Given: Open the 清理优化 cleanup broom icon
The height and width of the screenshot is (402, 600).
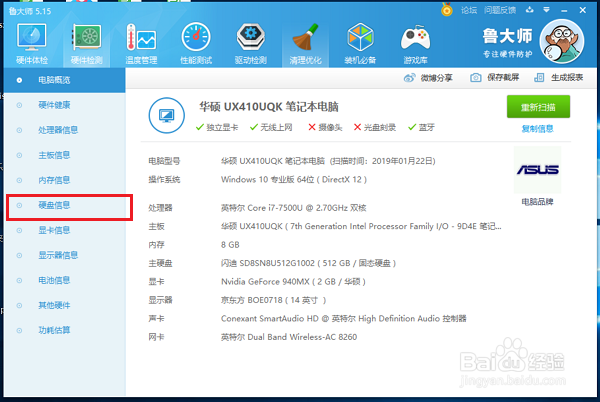Looking at the screenshot, I should [305, 43].
